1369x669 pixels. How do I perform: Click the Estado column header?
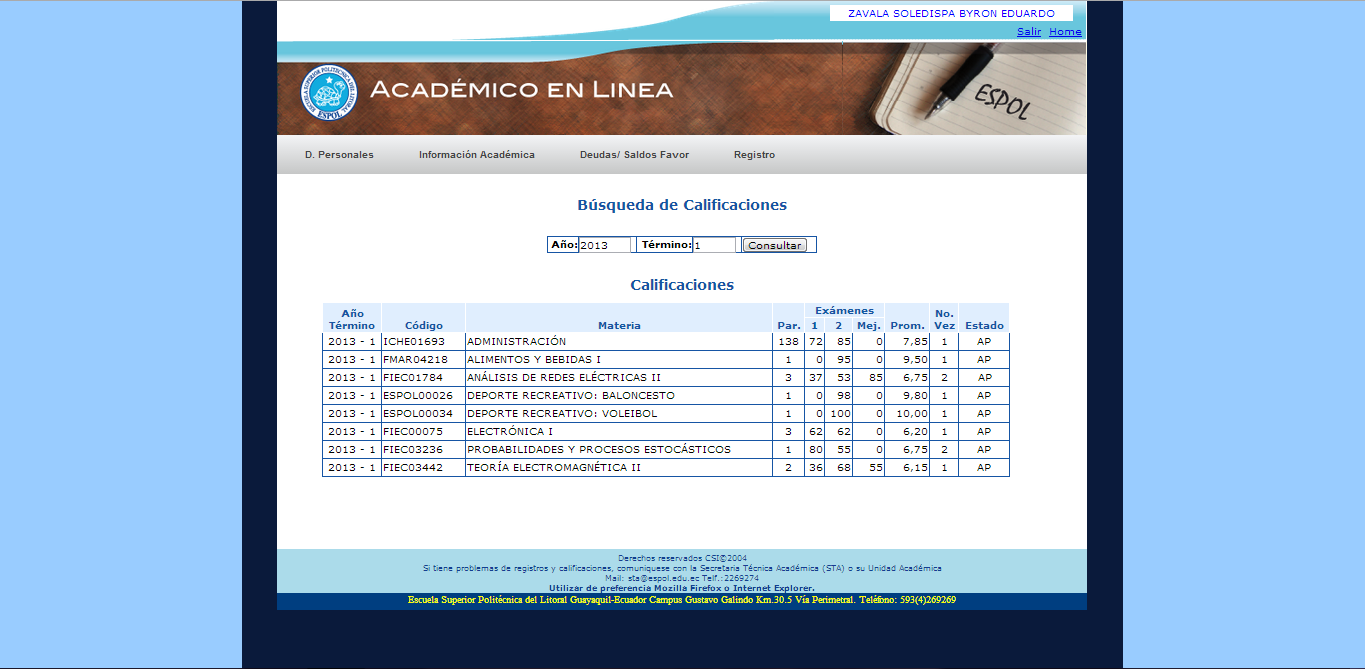[x=984, y=325]
